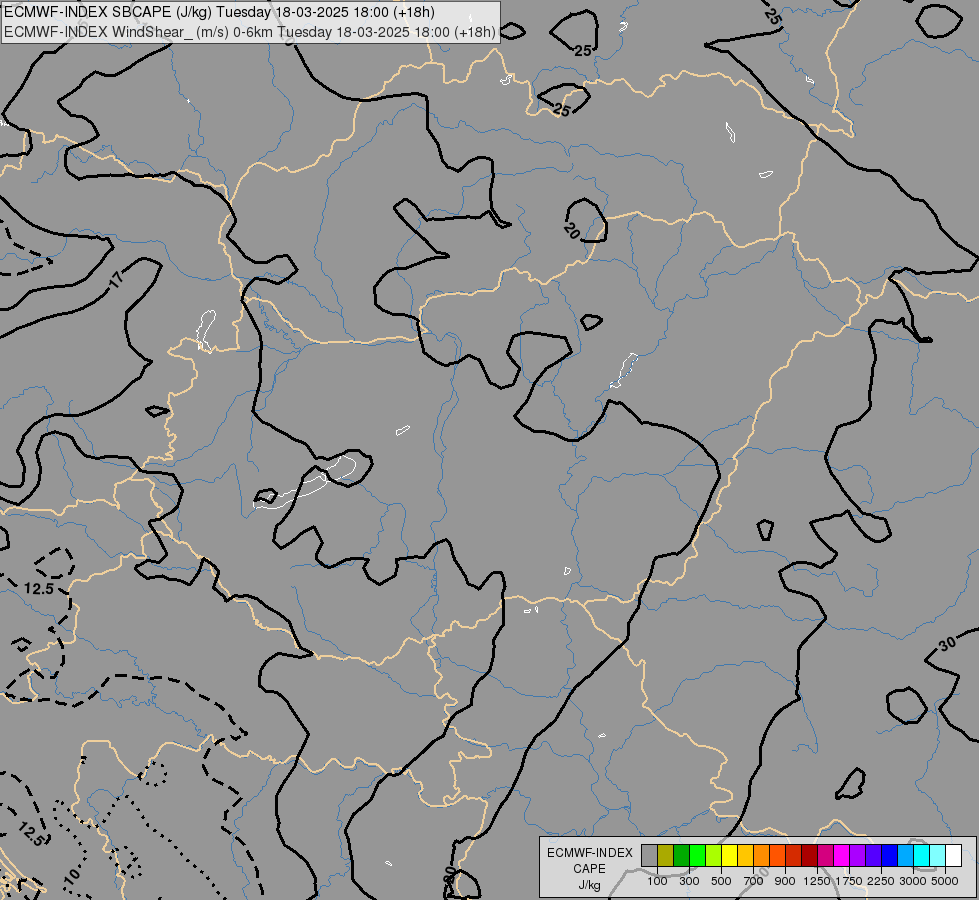Select the pure yellow legend swatch
The height and width of the screenshot is (900, 979).
(729, 856)
